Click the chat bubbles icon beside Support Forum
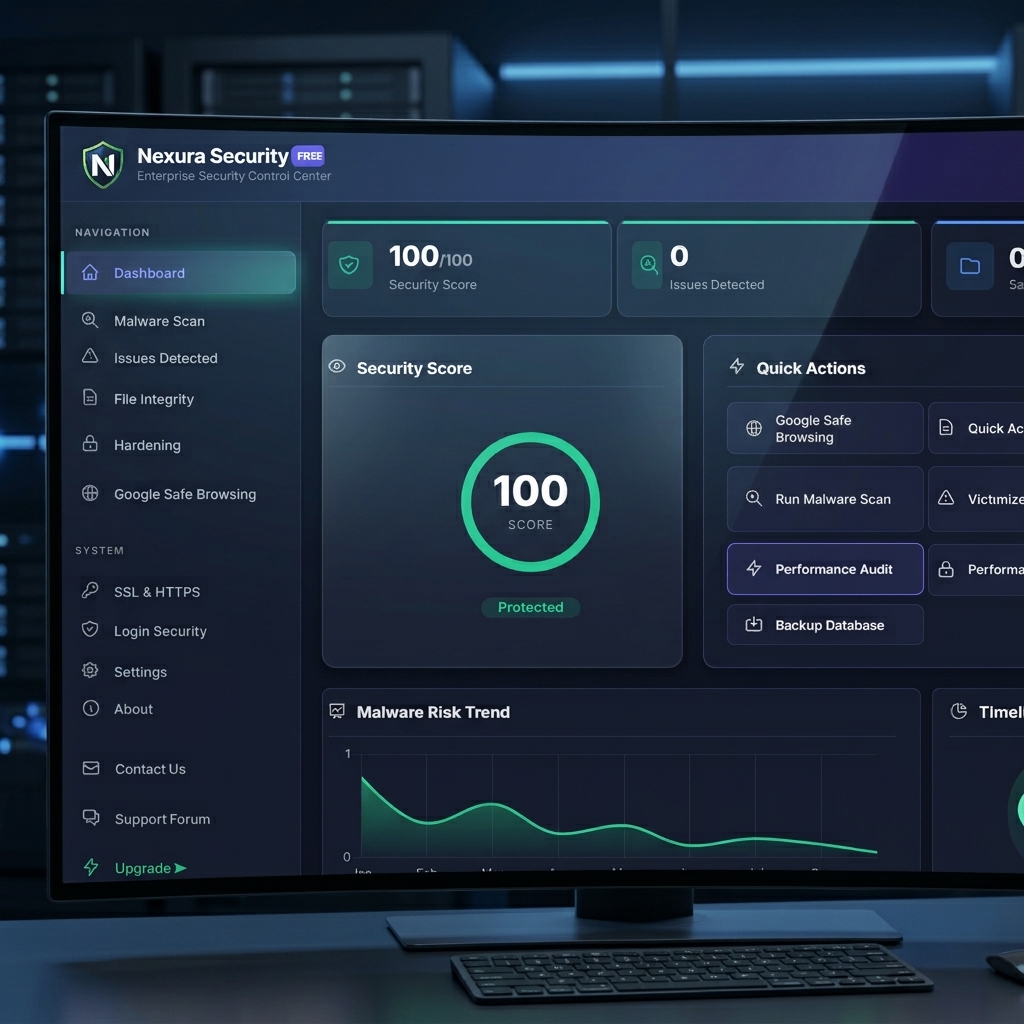1024x1024 pixels. (x=91, y=817)
